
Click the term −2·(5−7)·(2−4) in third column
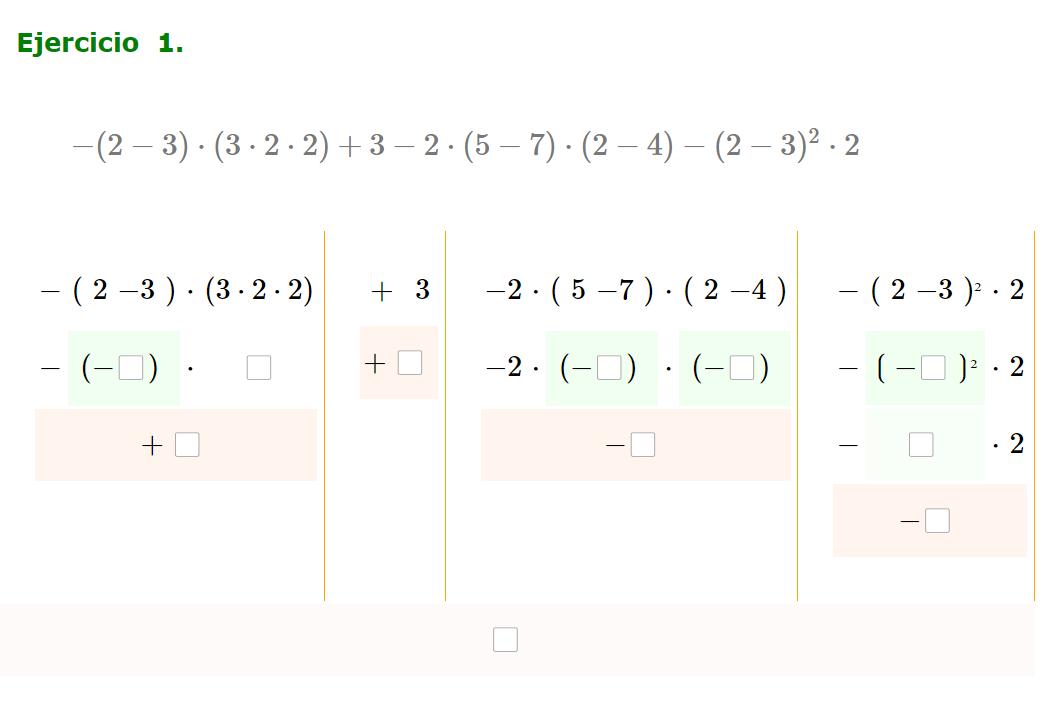tap(636, 291)
